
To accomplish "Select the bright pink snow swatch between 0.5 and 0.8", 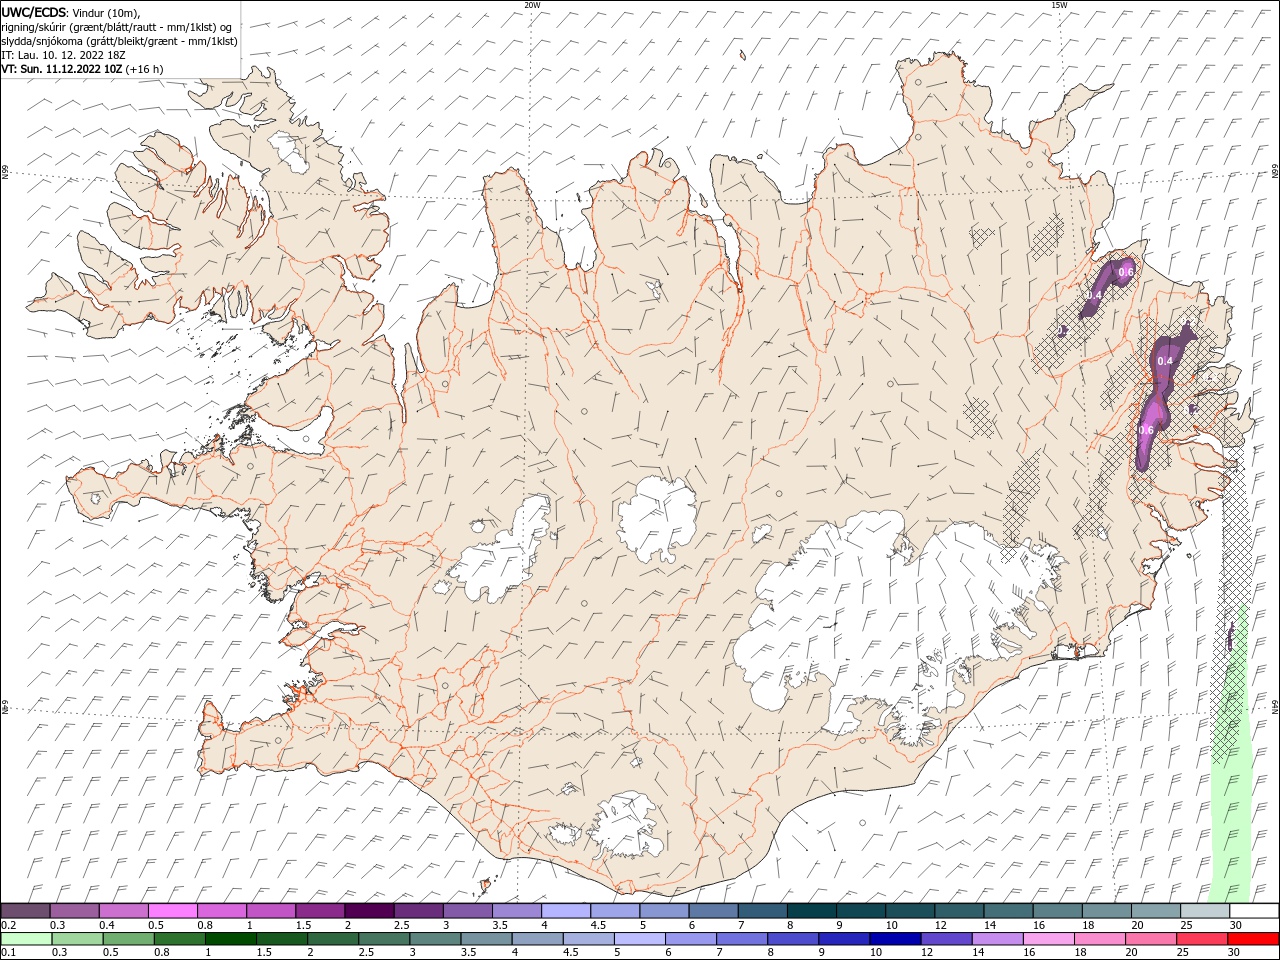I will coord(172,911).
